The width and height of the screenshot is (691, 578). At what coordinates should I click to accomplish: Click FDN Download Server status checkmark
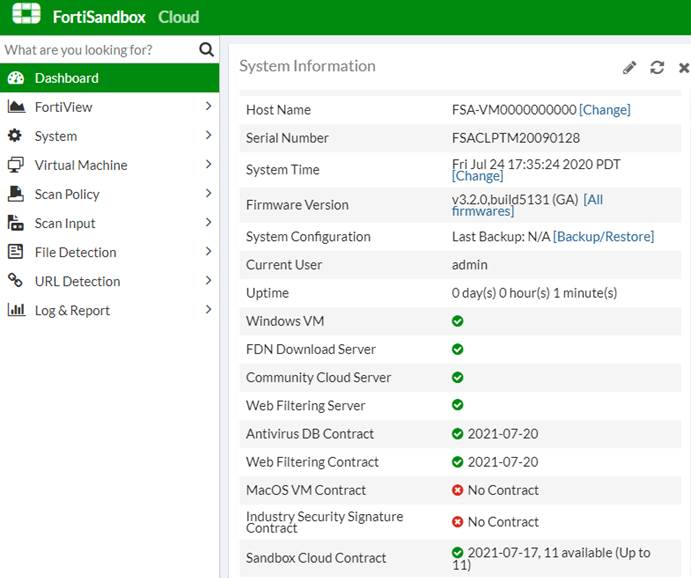457,349
